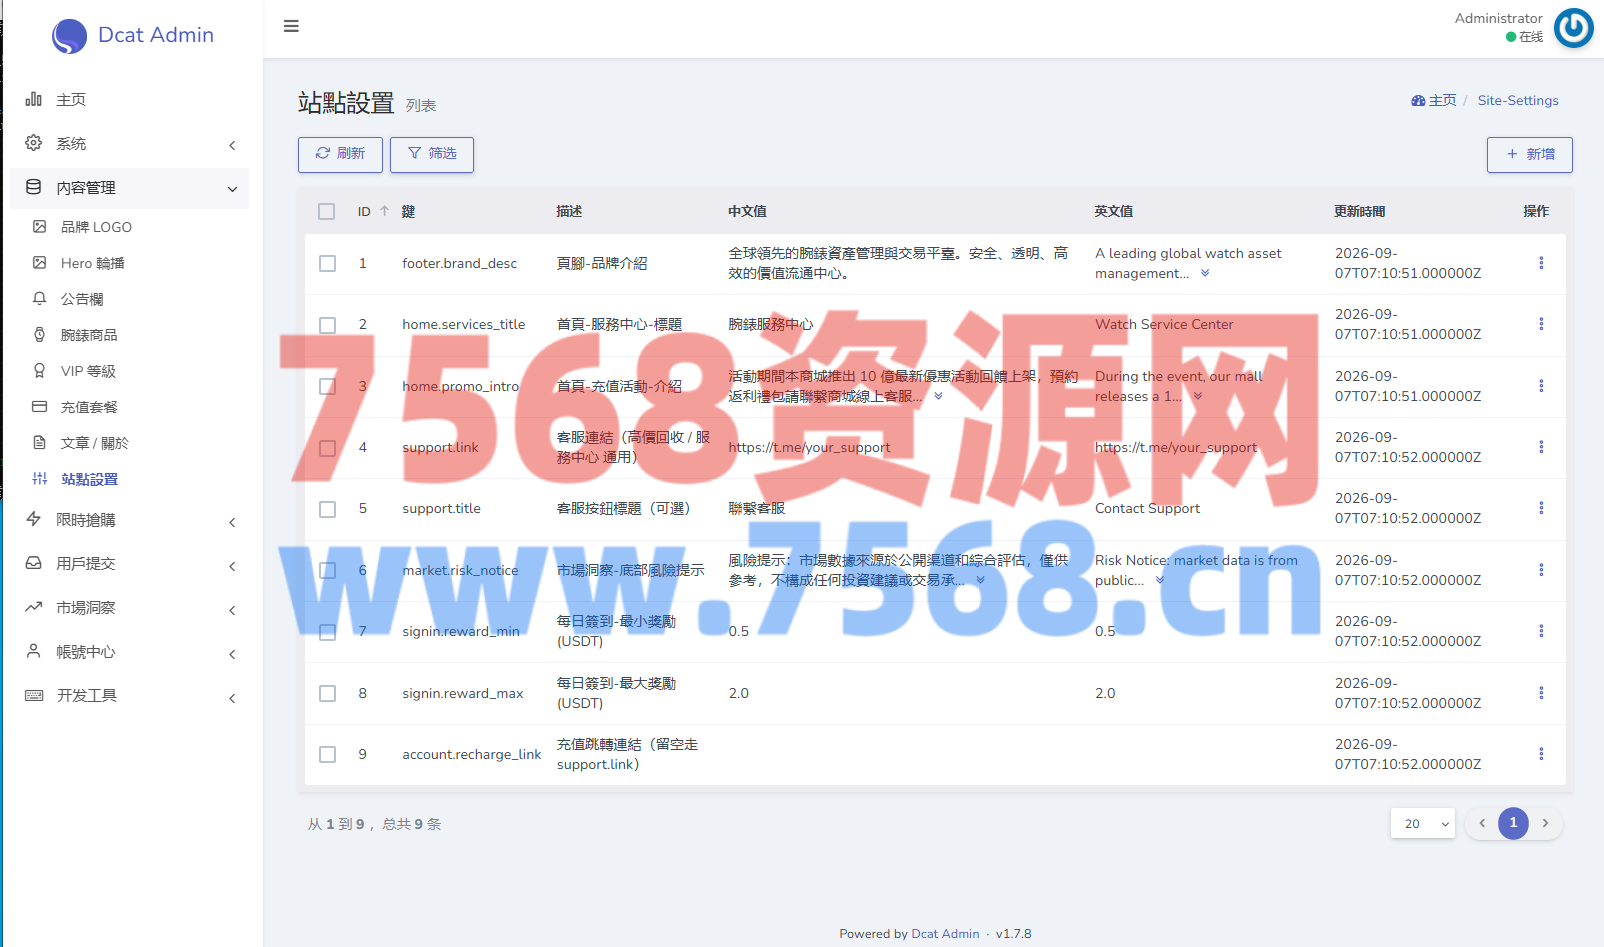Open the per-page 20 dropdown
Image resolution: width=1604 pixels, height=947 pixels.
pyautogui.click(x=1422, y=823)
